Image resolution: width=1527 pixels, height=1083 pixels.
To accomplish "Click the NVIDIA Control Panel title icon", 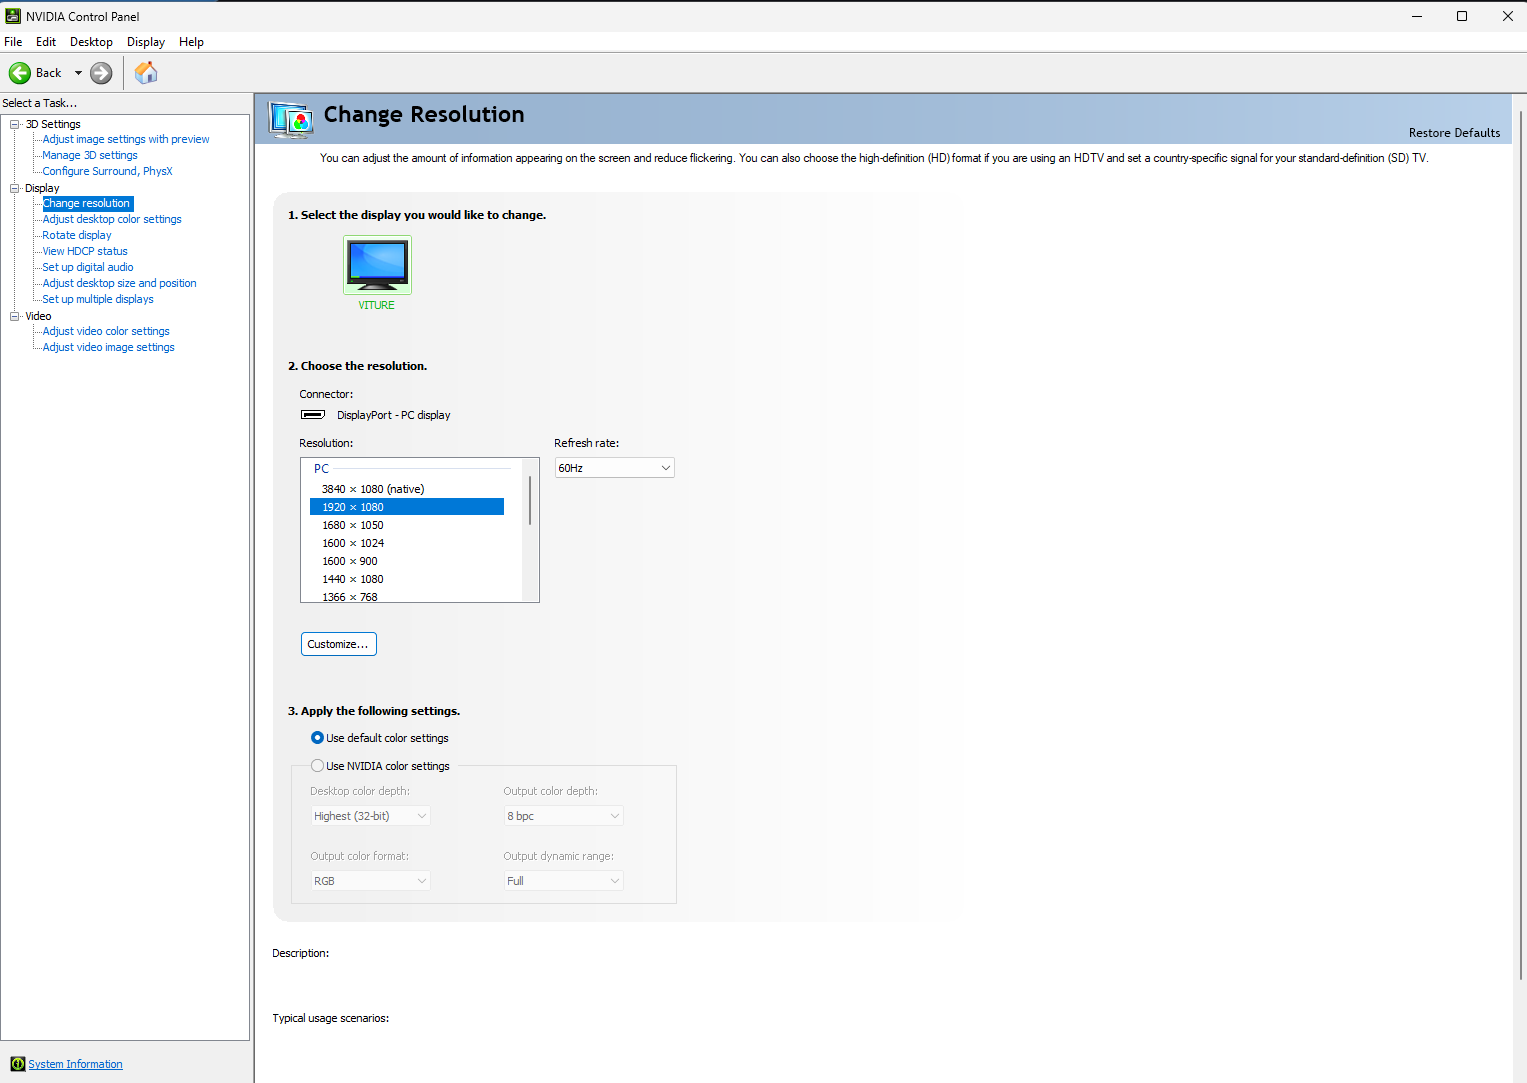I will click(13, 16).
